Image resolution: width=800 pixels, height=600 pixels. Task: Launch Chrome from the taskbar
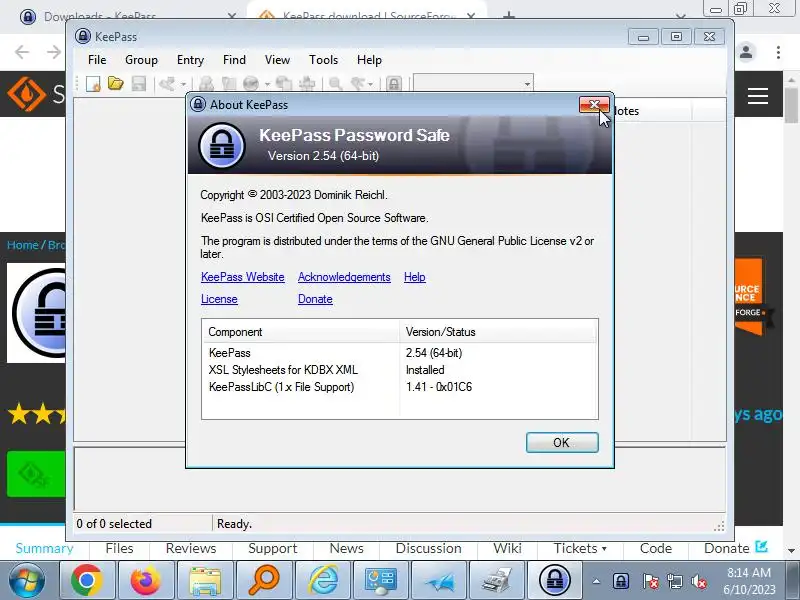87,580
